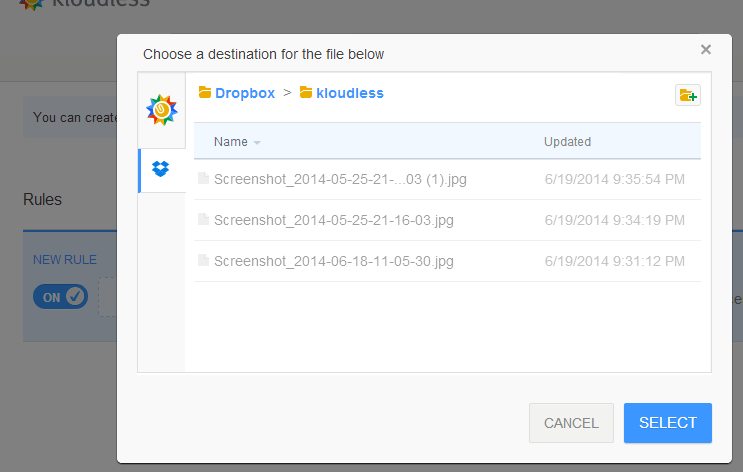Image resolution: width=743 pixels, height=472 pixels.
Task: Open the kloudless folder breadcrumb
Action: (350, 93)
